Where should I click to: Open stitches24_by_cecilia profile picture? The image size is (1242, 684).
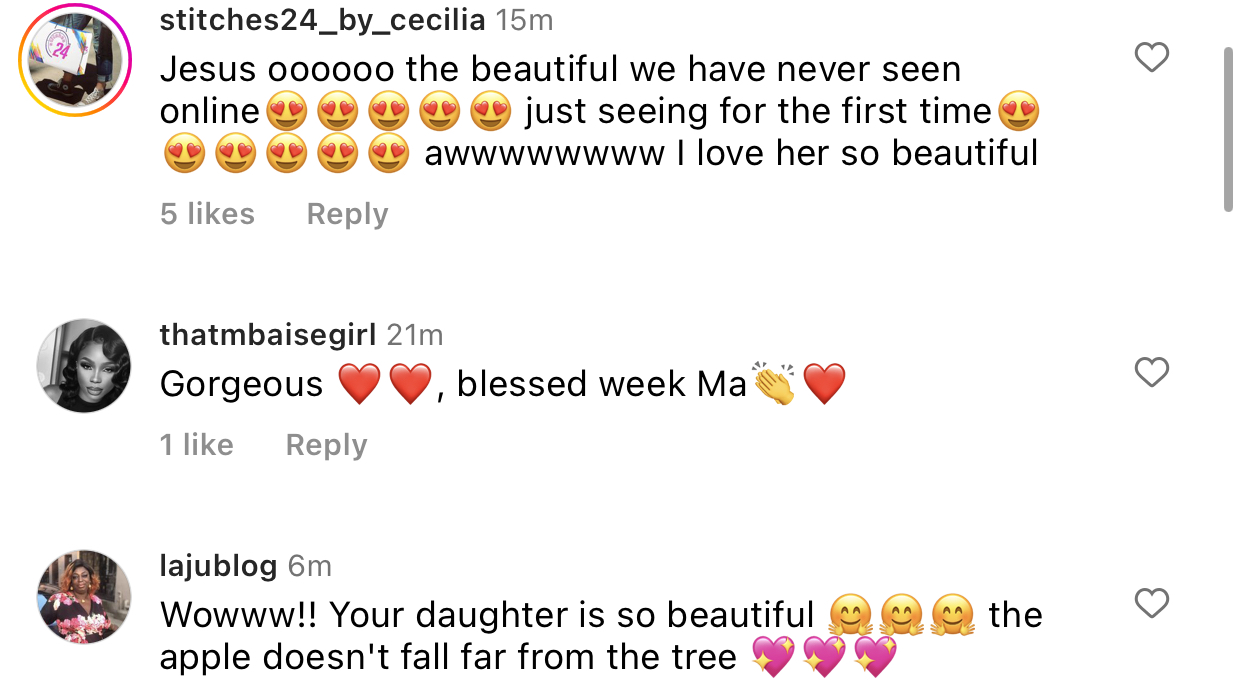[x=76, y=60]
